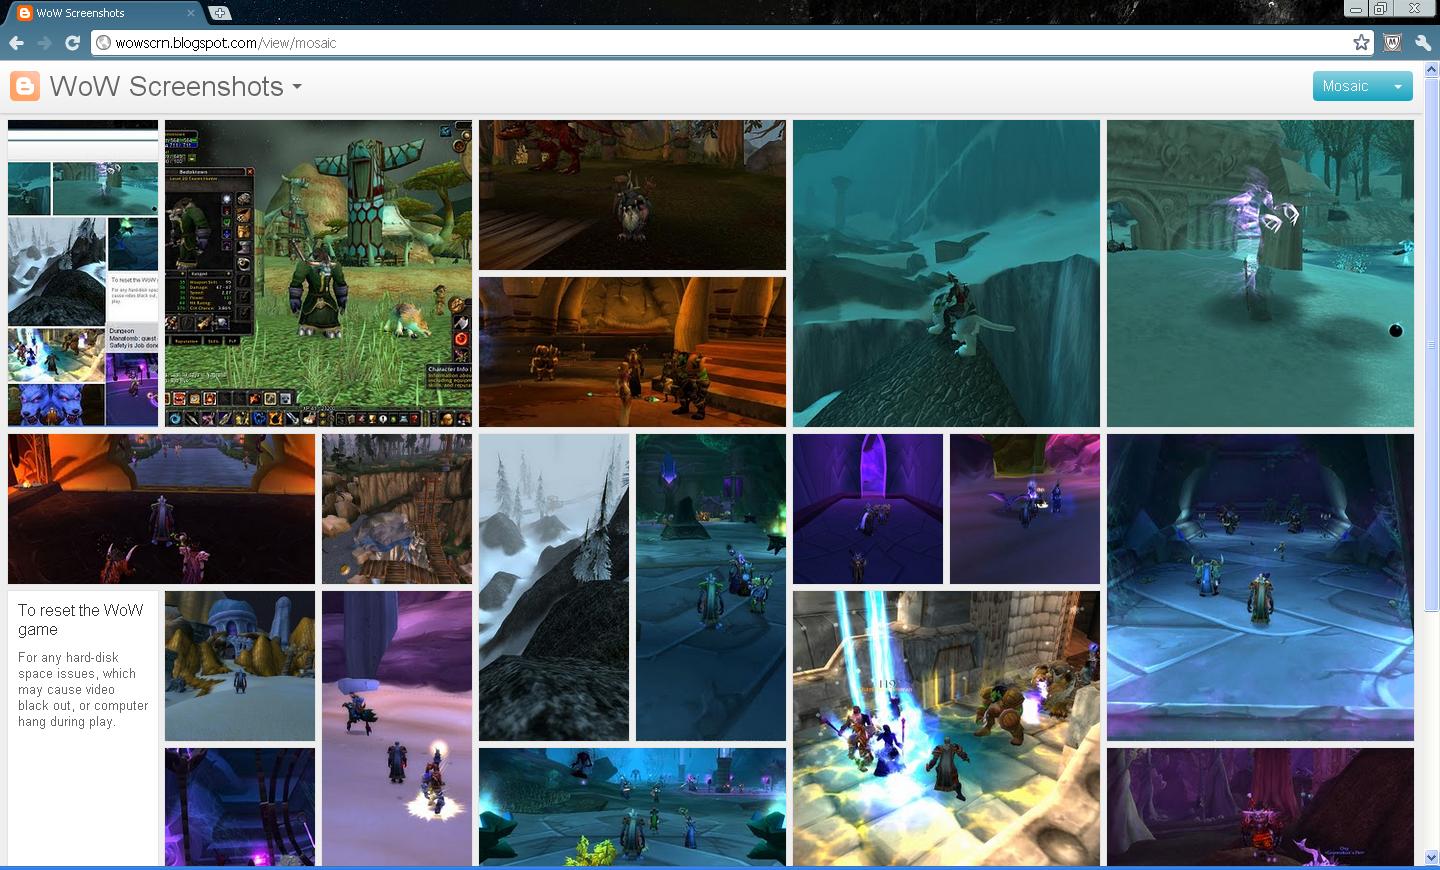1440x870 pixels.
Task: Open the Mosaic view selector
Action: click(x=1347, y=86)
